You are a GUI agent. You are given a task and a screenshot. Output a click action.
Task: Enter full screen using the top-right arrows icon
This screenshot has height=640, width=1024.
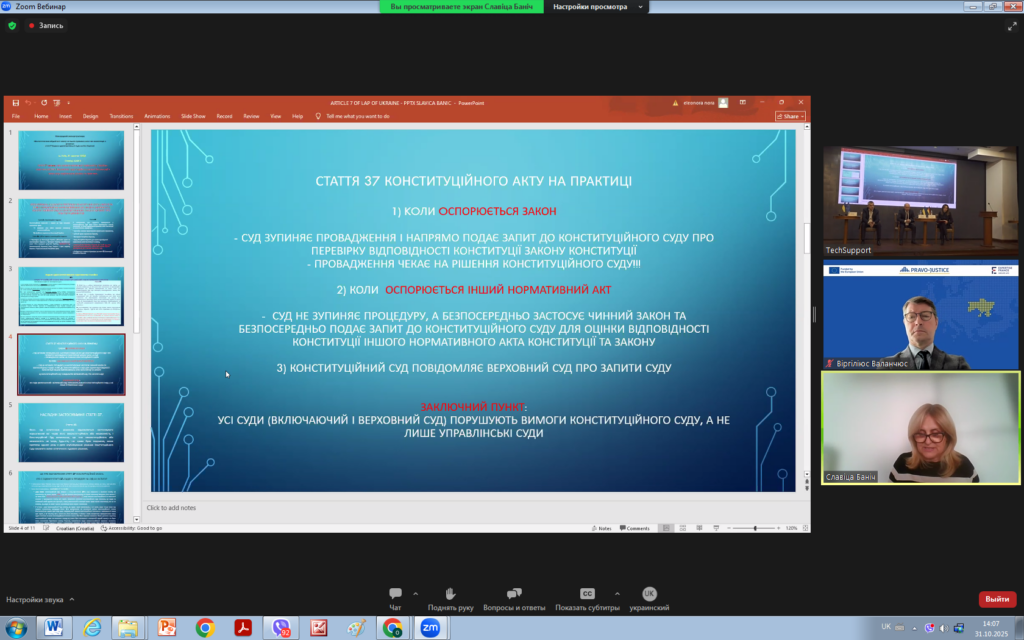(x=1012, y=26)
